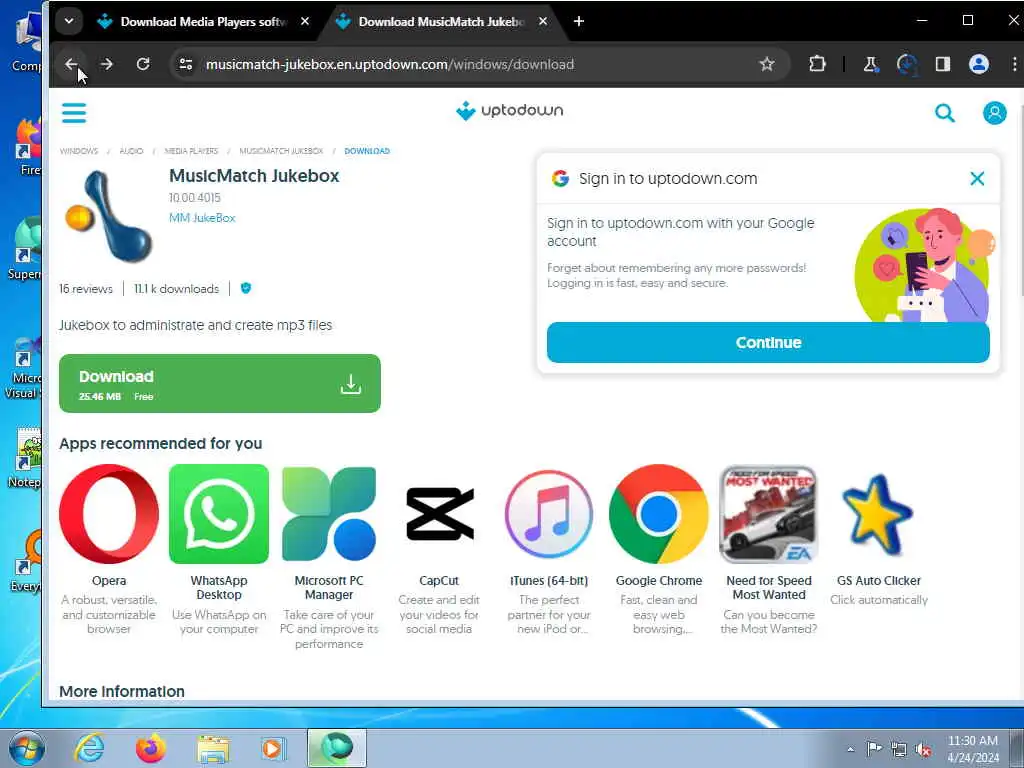The width and height of the screenshot is (1024, 768).
Task: Open Windows Media Player taskbar icon
Action: (272, 748)
